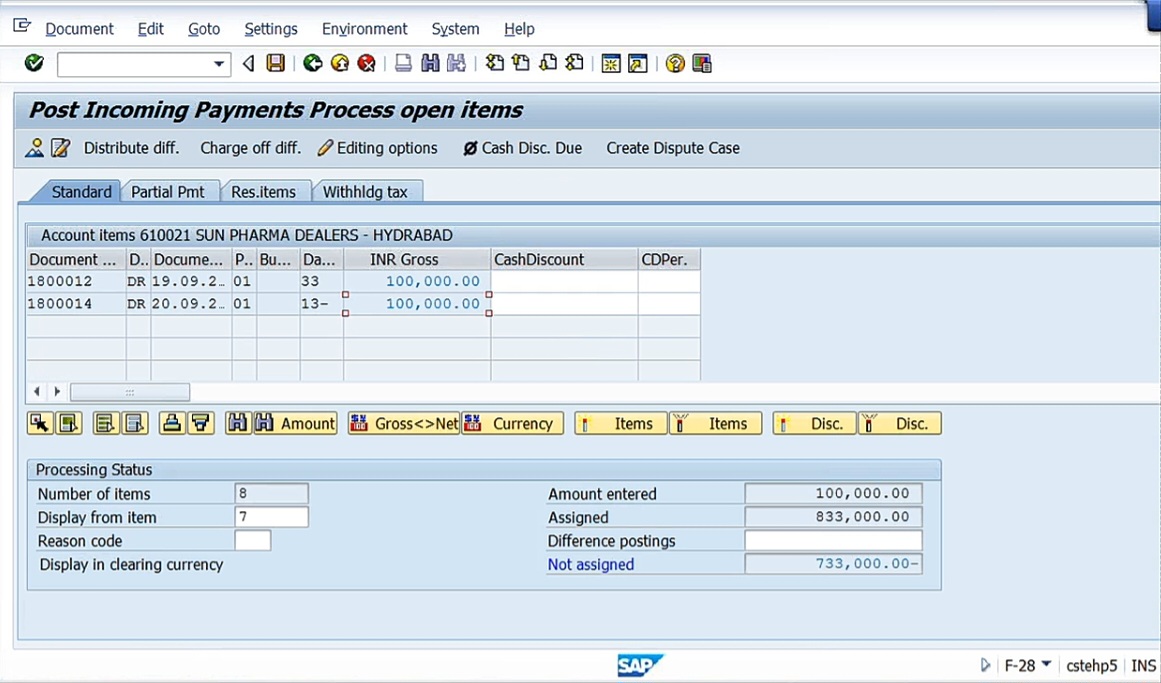Switch to the Withhldg tax tab
The height and width of the screenshot is (683, 1161).
pos(365,192)
